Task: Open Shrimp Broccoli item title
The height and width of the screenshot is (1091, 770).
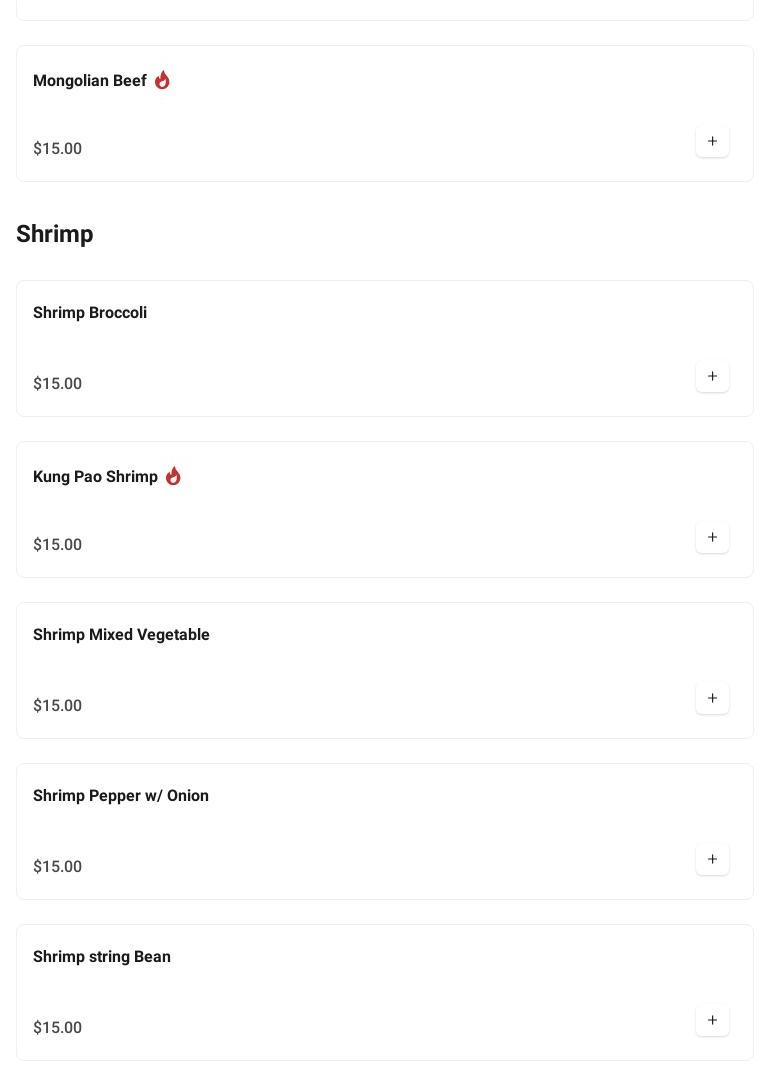Action: [90, 313]
